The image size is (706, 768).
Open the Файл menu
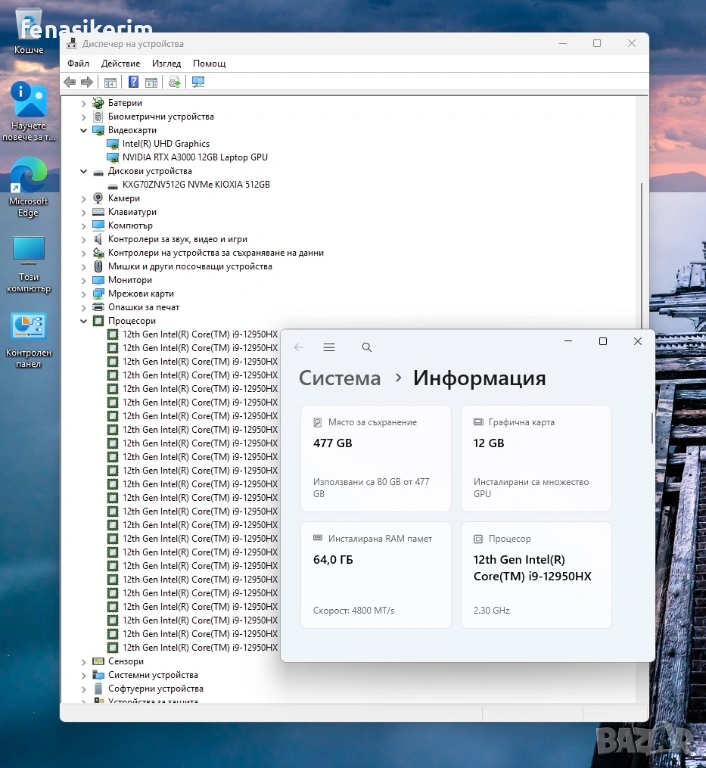(78, 63)
